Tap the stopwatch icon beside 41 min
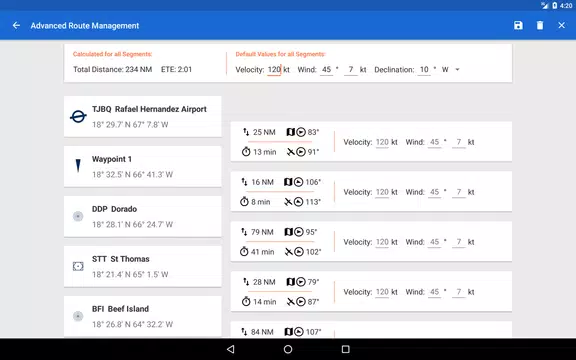 click(x=244, y=252)
